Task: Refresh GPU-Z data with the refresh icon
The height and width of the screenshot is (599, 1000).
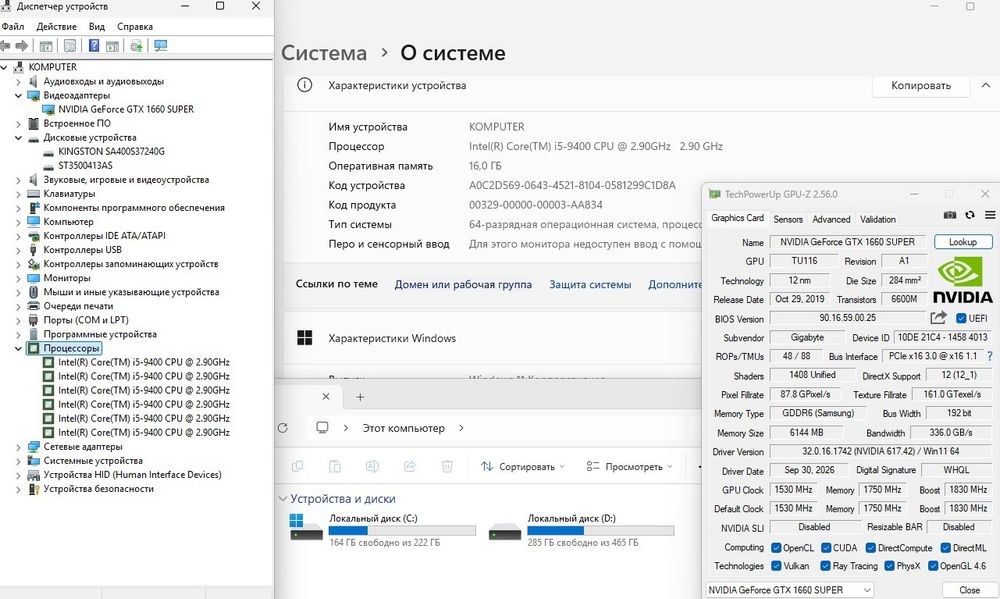Action: [x=970, y=215]
